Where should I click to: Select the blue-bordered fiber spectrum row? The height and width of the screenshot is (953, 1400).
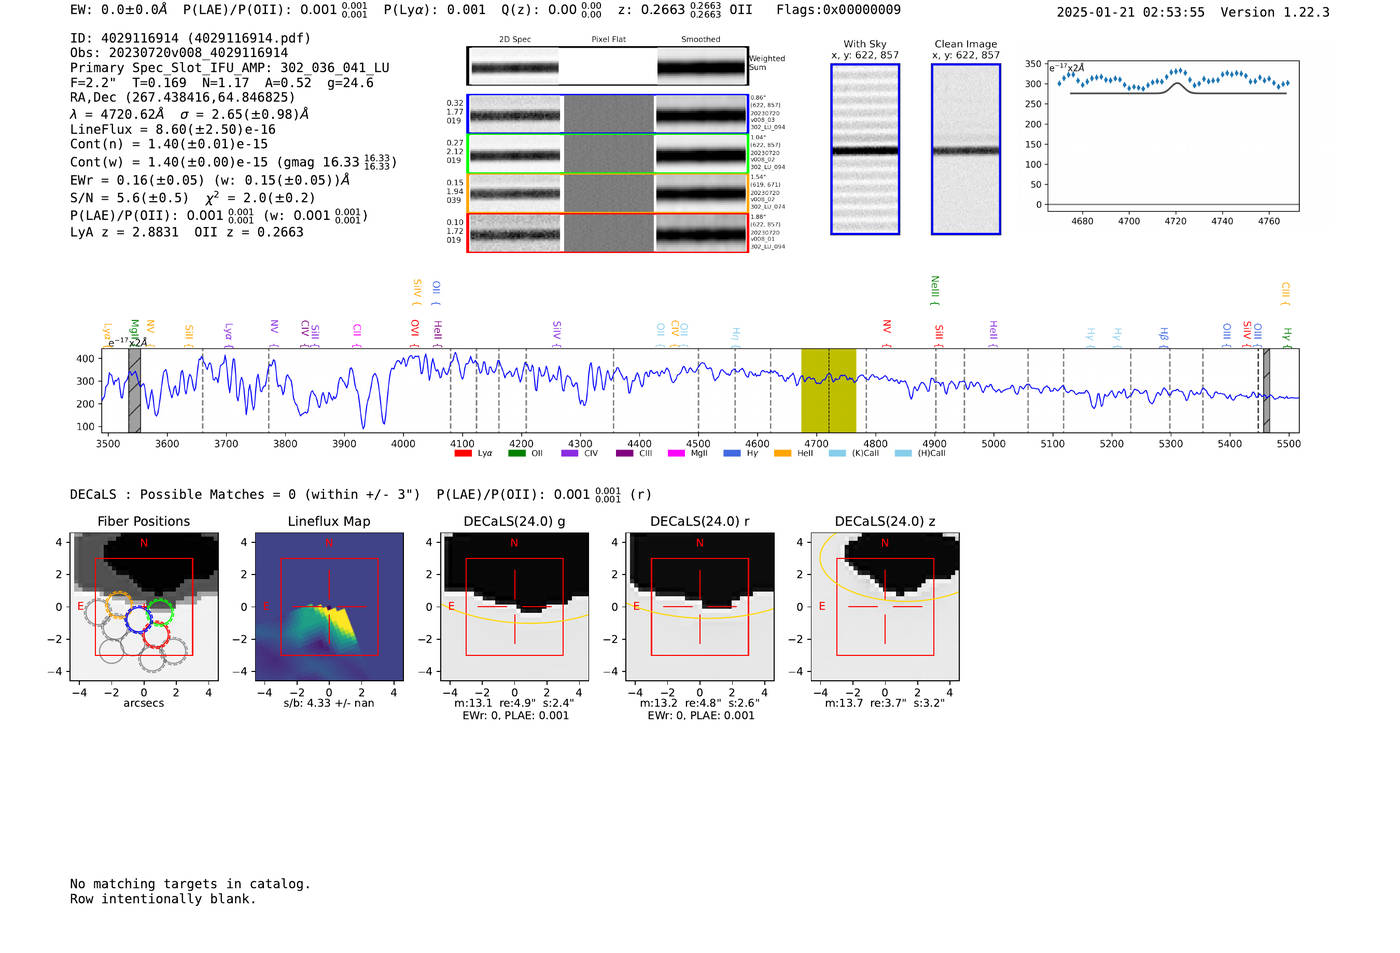pyautogui.click(x=607, y=114)
